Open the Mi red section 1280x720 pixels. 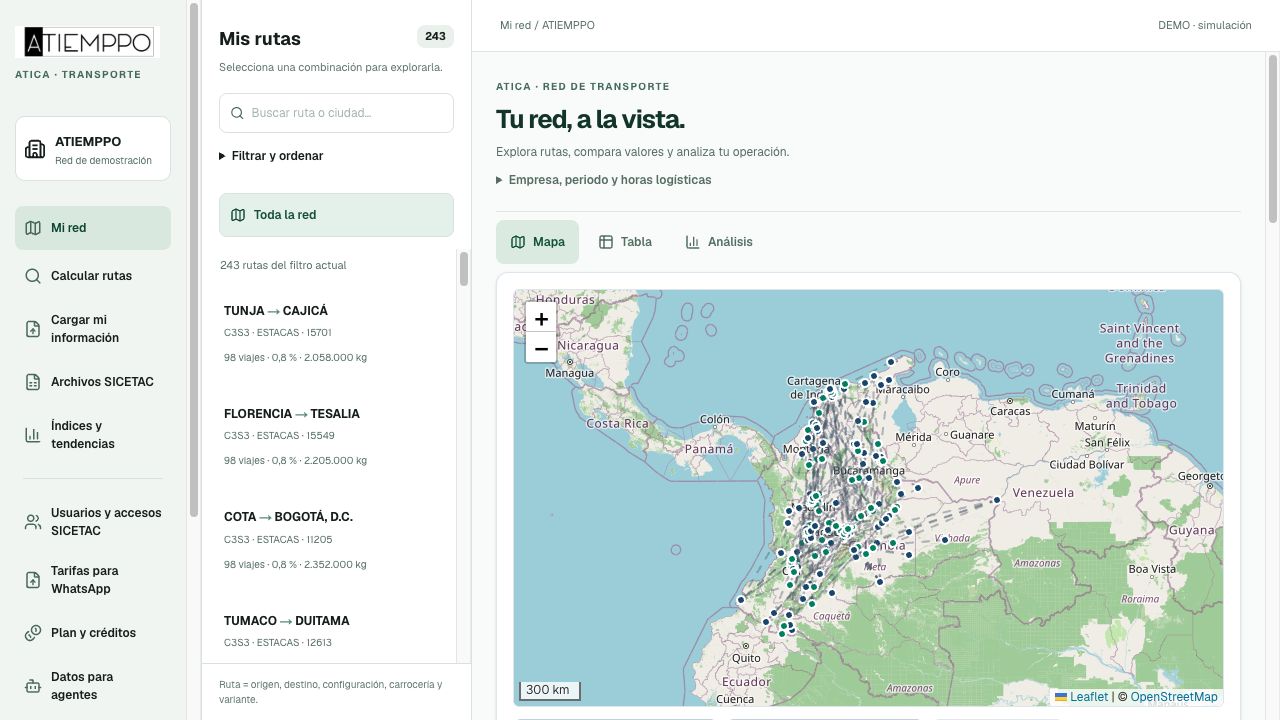click(93, 228)
